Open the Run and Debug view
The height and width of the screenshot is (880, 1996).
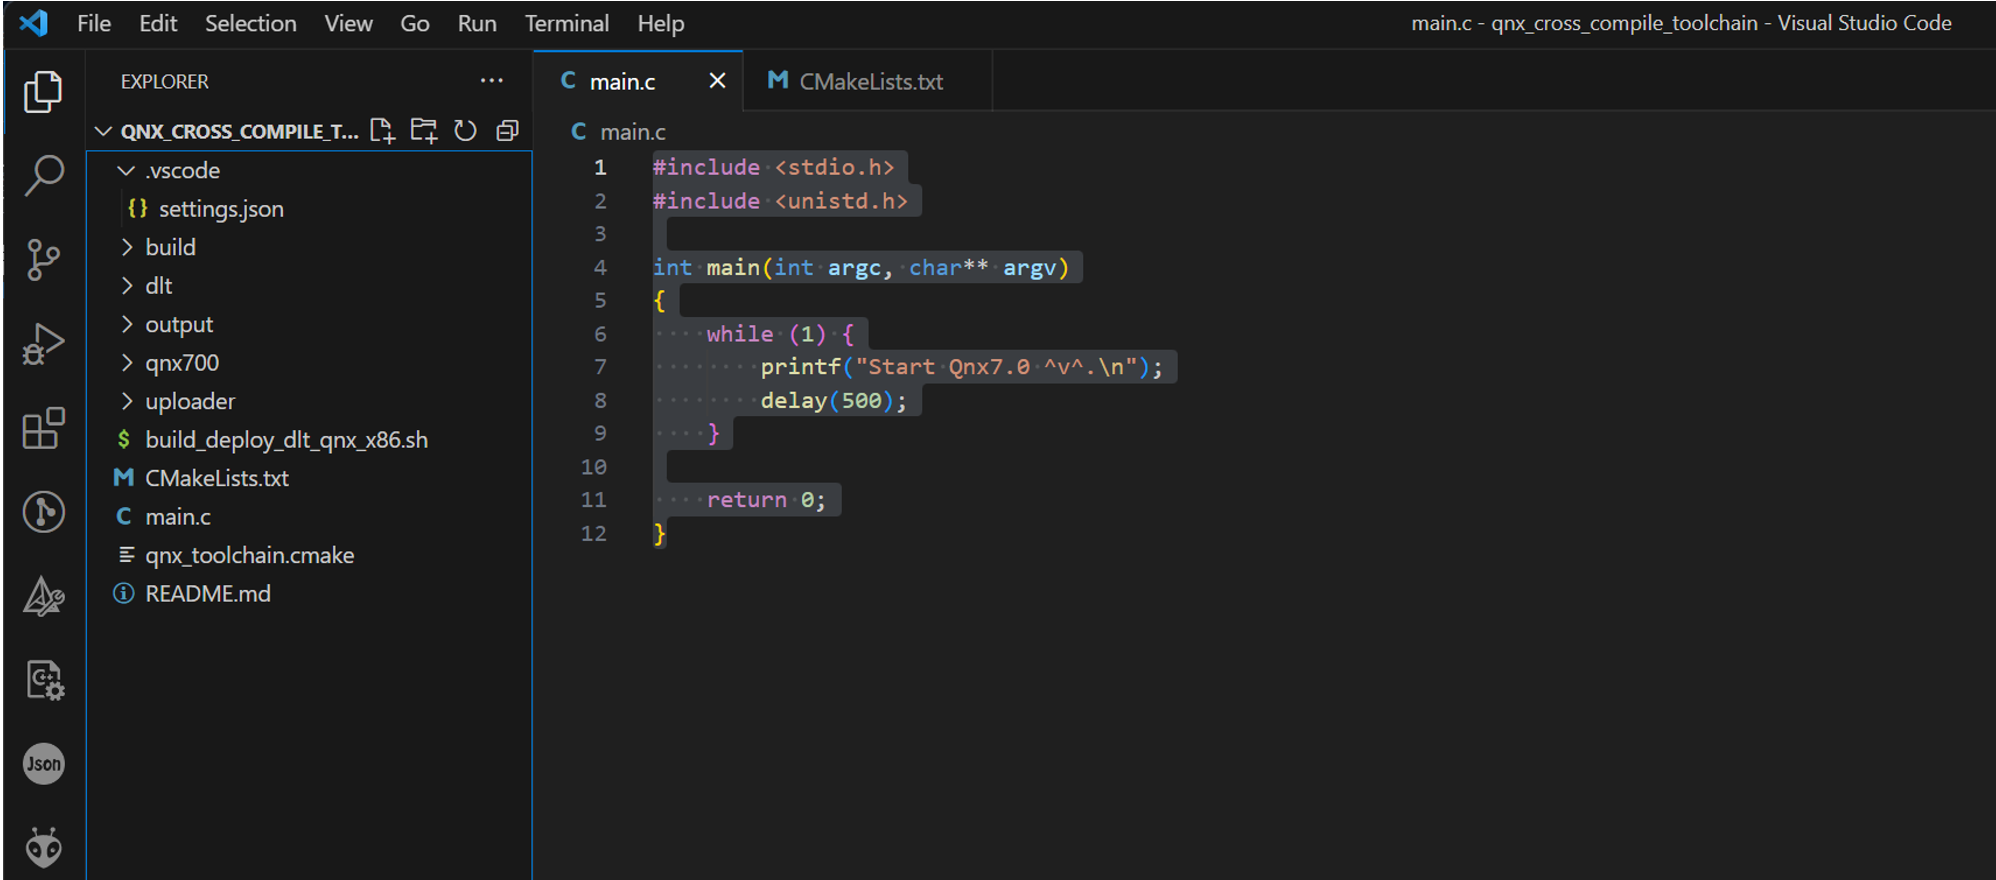pyautogui.click(x=43, y=344)
